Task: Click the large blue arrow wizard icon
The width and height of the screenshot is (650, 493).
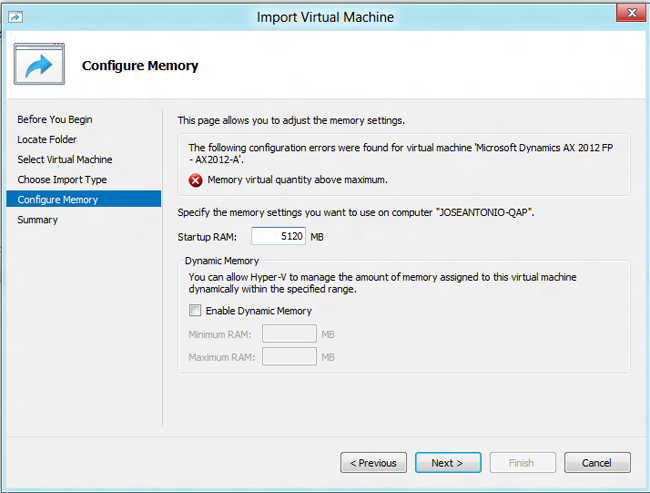Action: (39, 64)
